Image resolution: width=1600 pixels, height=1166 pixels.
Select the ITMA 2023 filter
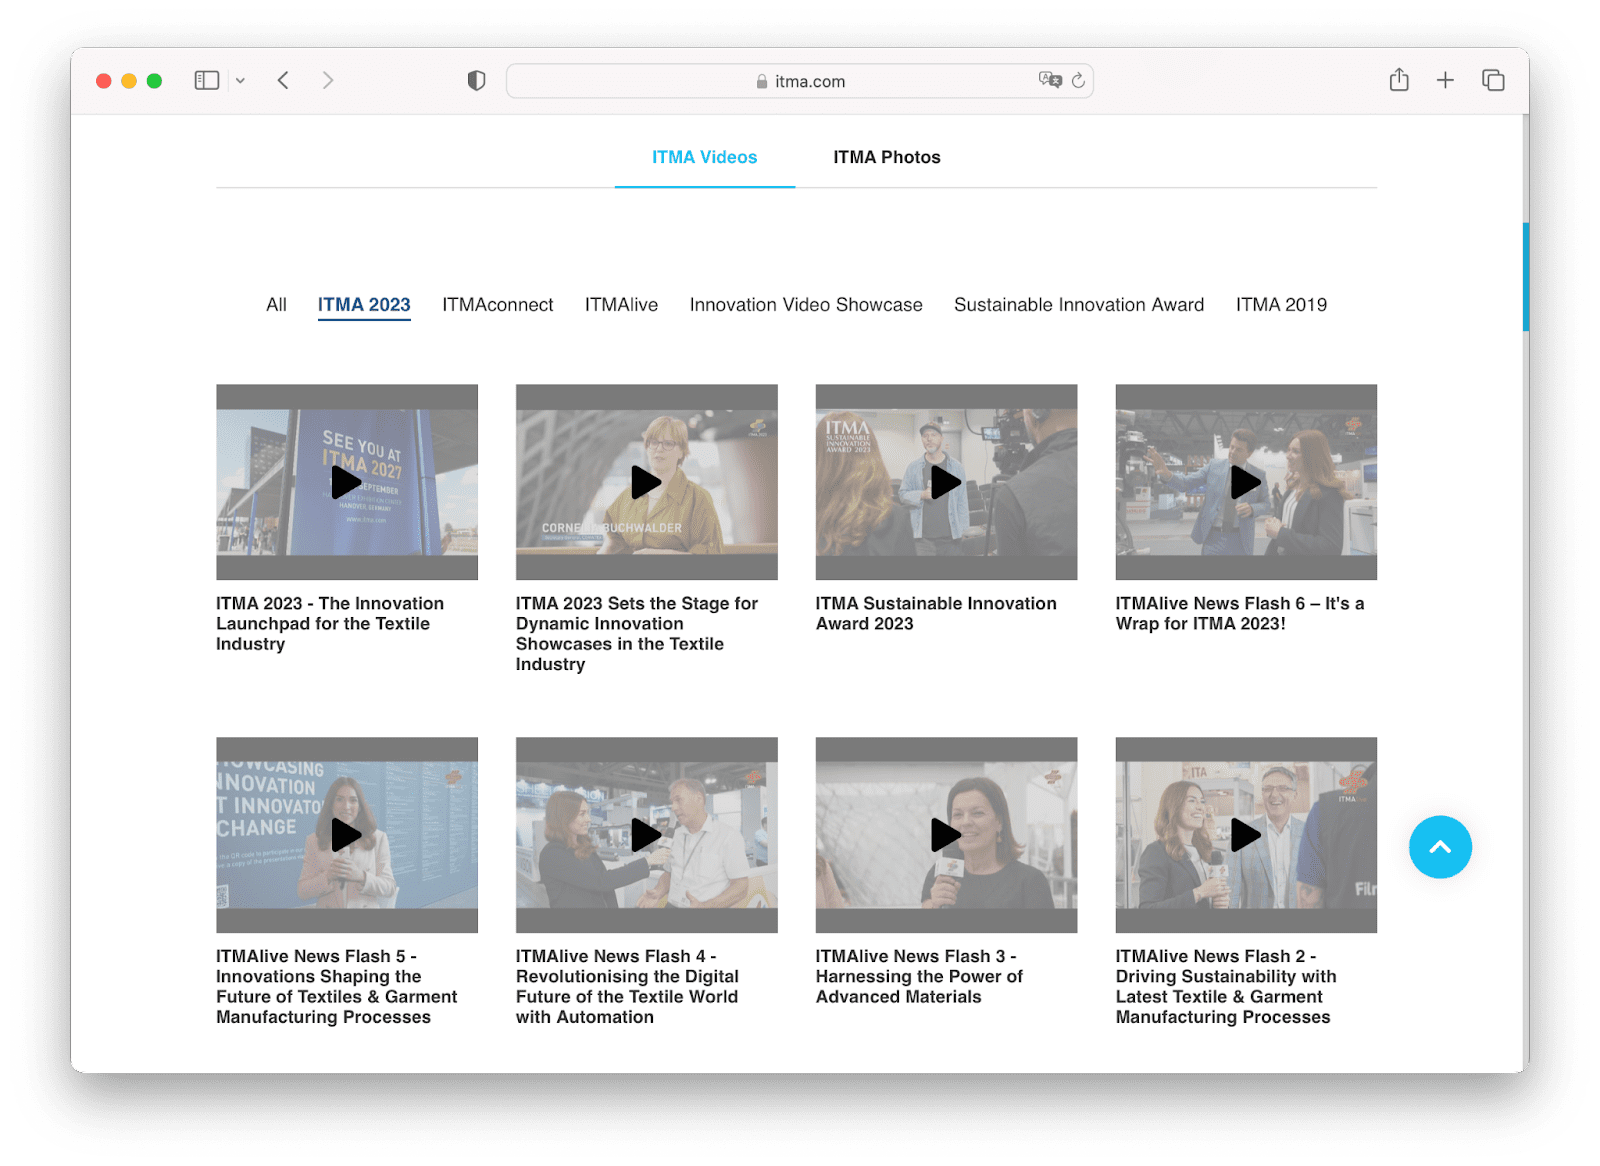364,305
